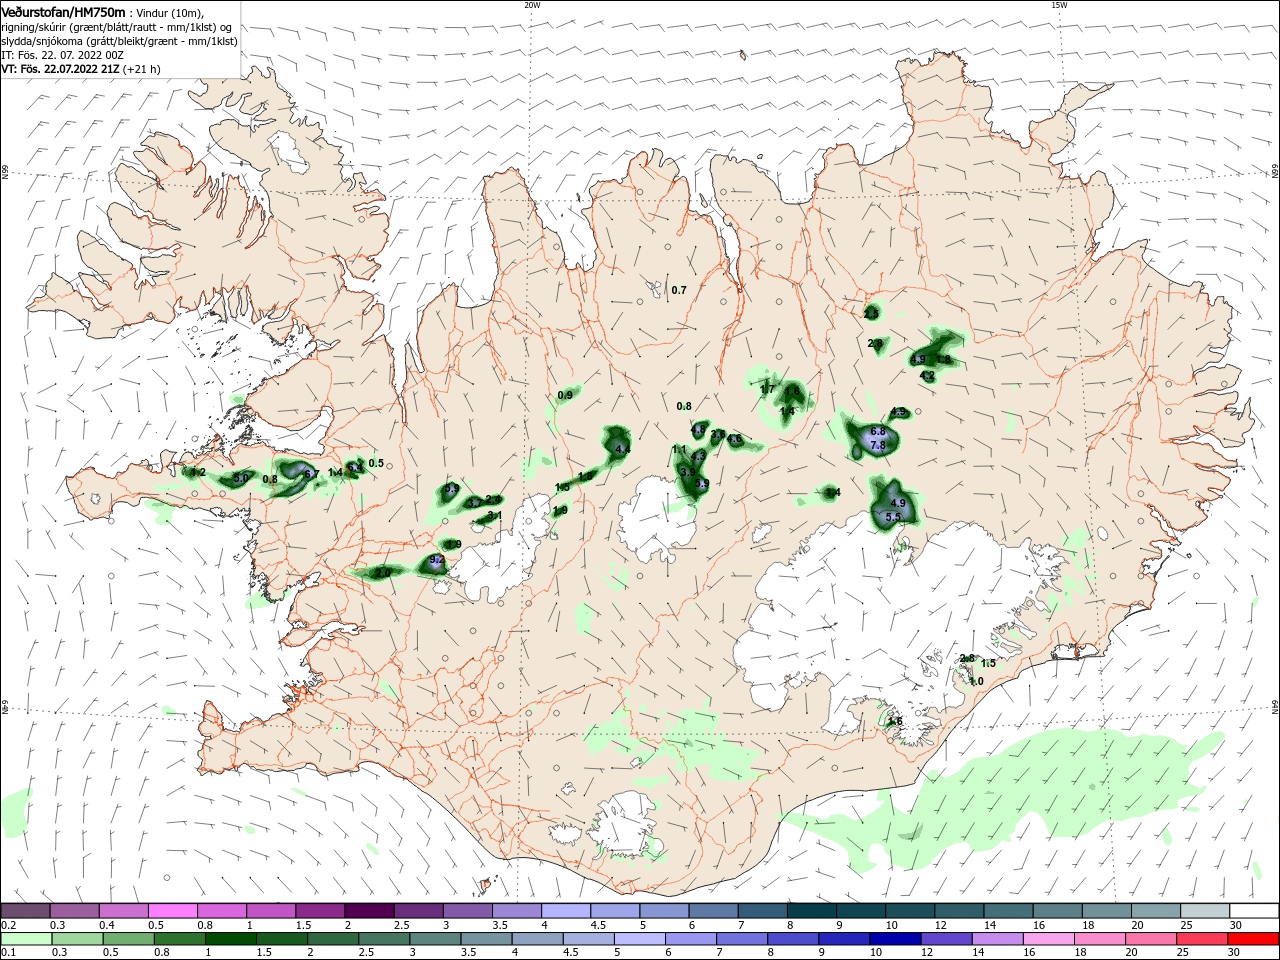This screenshot has height=960, width=1280.
Task: Select blue rain swatch between 8 and 9
Action: point(792,939)
